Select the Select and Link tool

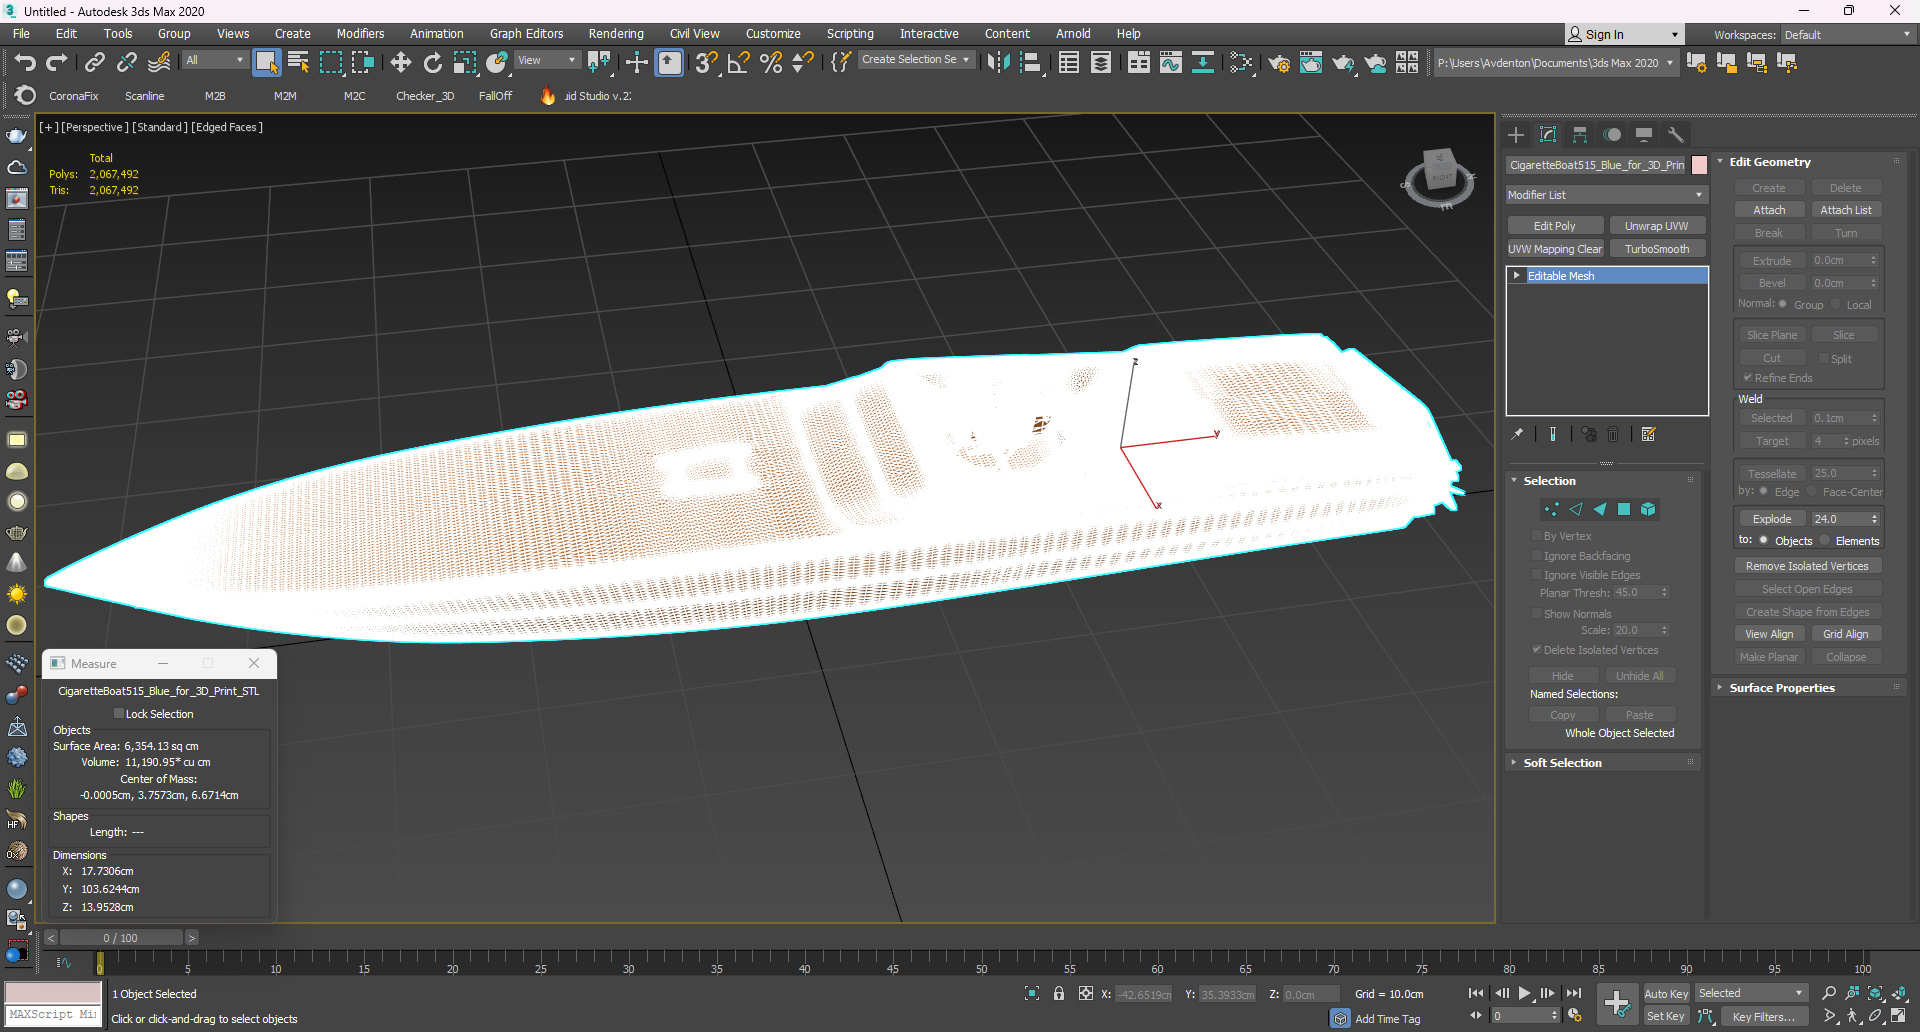click(94, 63)
